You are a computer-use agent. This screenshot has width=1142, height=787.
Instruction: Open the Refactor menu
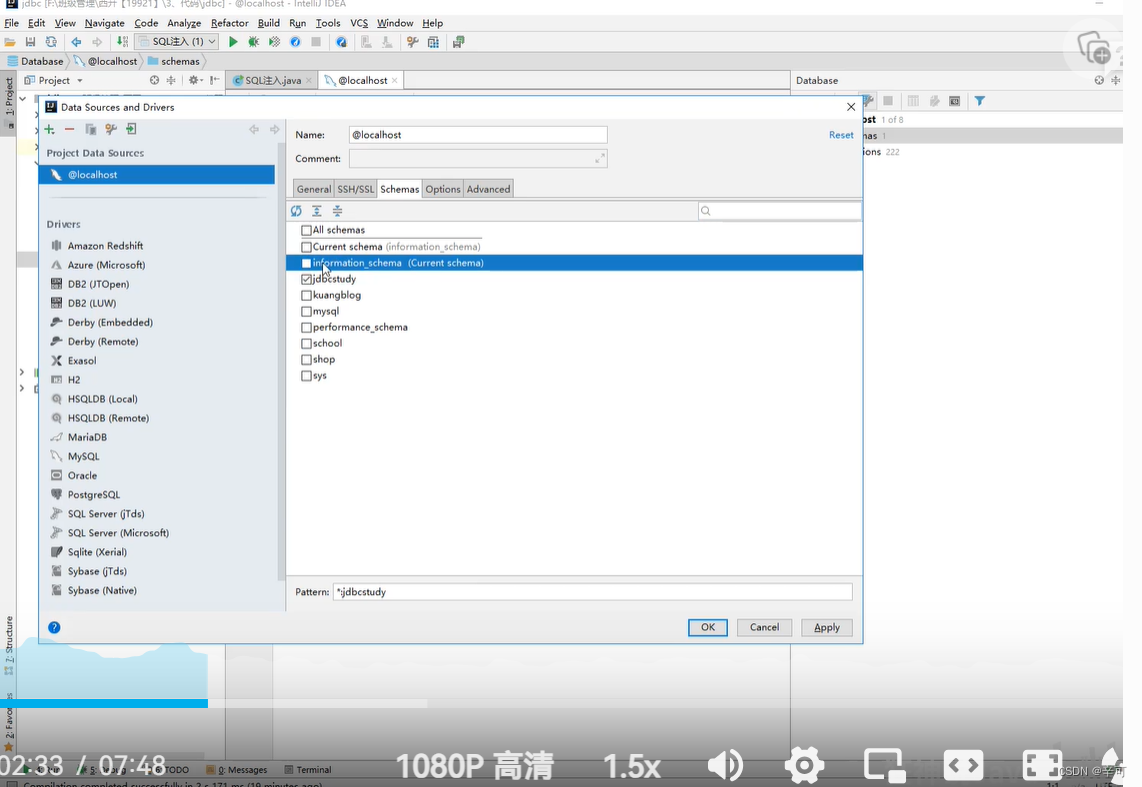(229, 23)
